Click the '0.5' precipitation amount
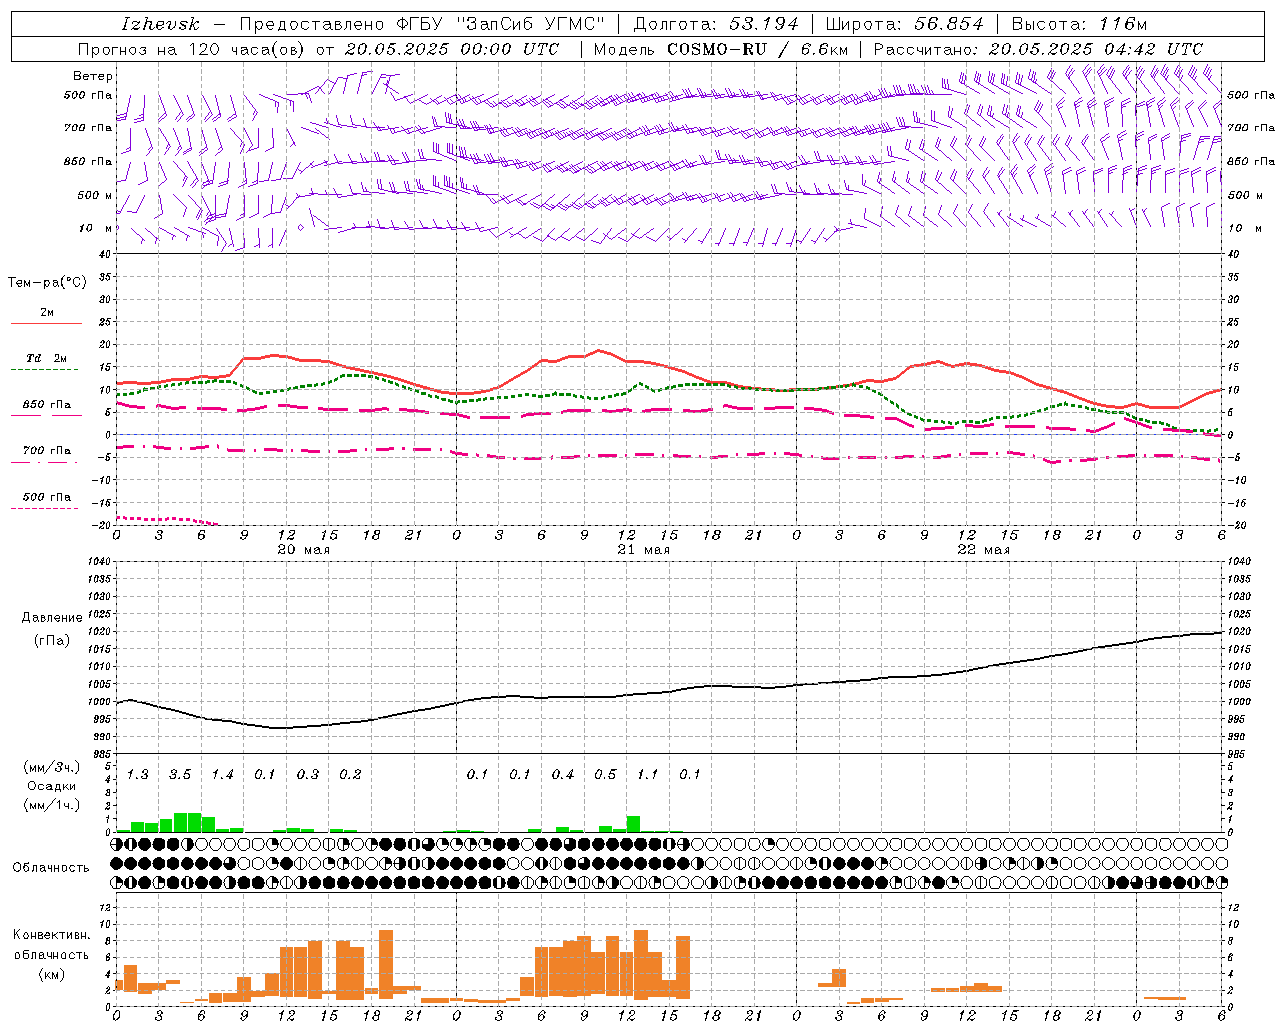This screenshot has height=1024, width=1280. point(605,775)
